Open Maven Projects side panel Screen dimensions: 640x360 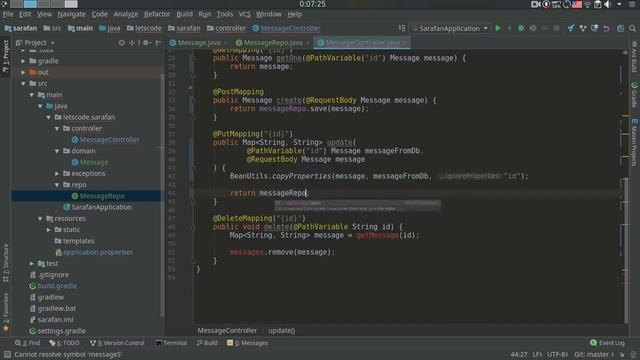(x=634, y=142)
